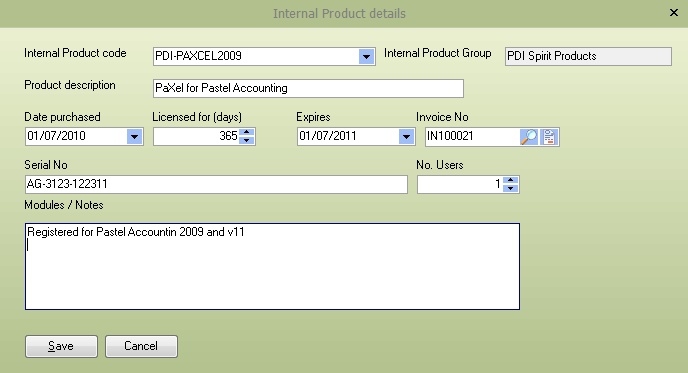
Task: Increase Licensed for days value
Action: pos(247,132)
